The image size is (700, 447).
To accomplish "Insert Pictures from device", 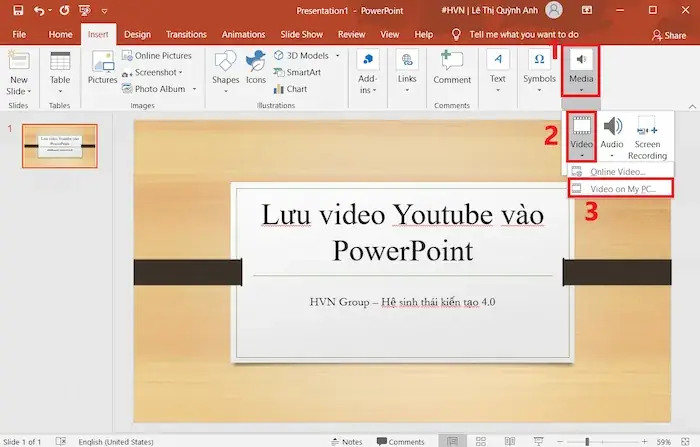I will click(x=102, y=67).
